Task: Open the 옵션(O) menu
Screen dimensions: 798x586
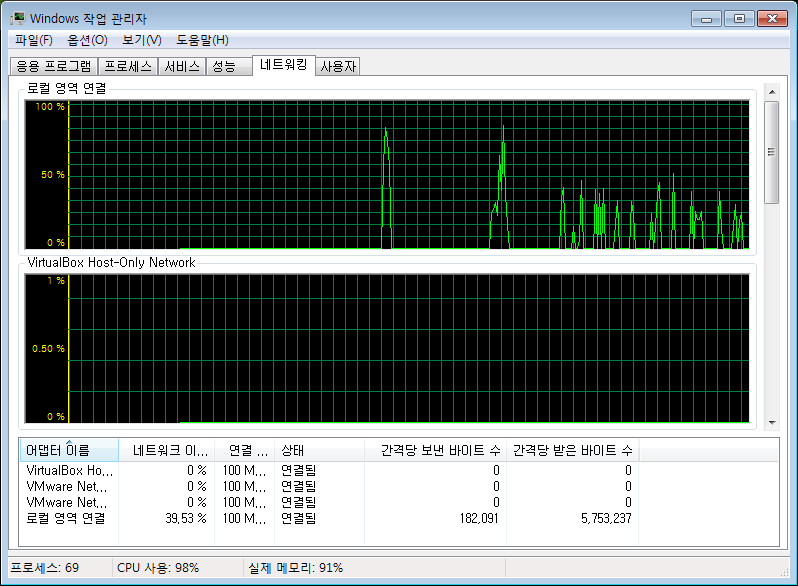Action: pyautogui.click(x=88, y=40)
